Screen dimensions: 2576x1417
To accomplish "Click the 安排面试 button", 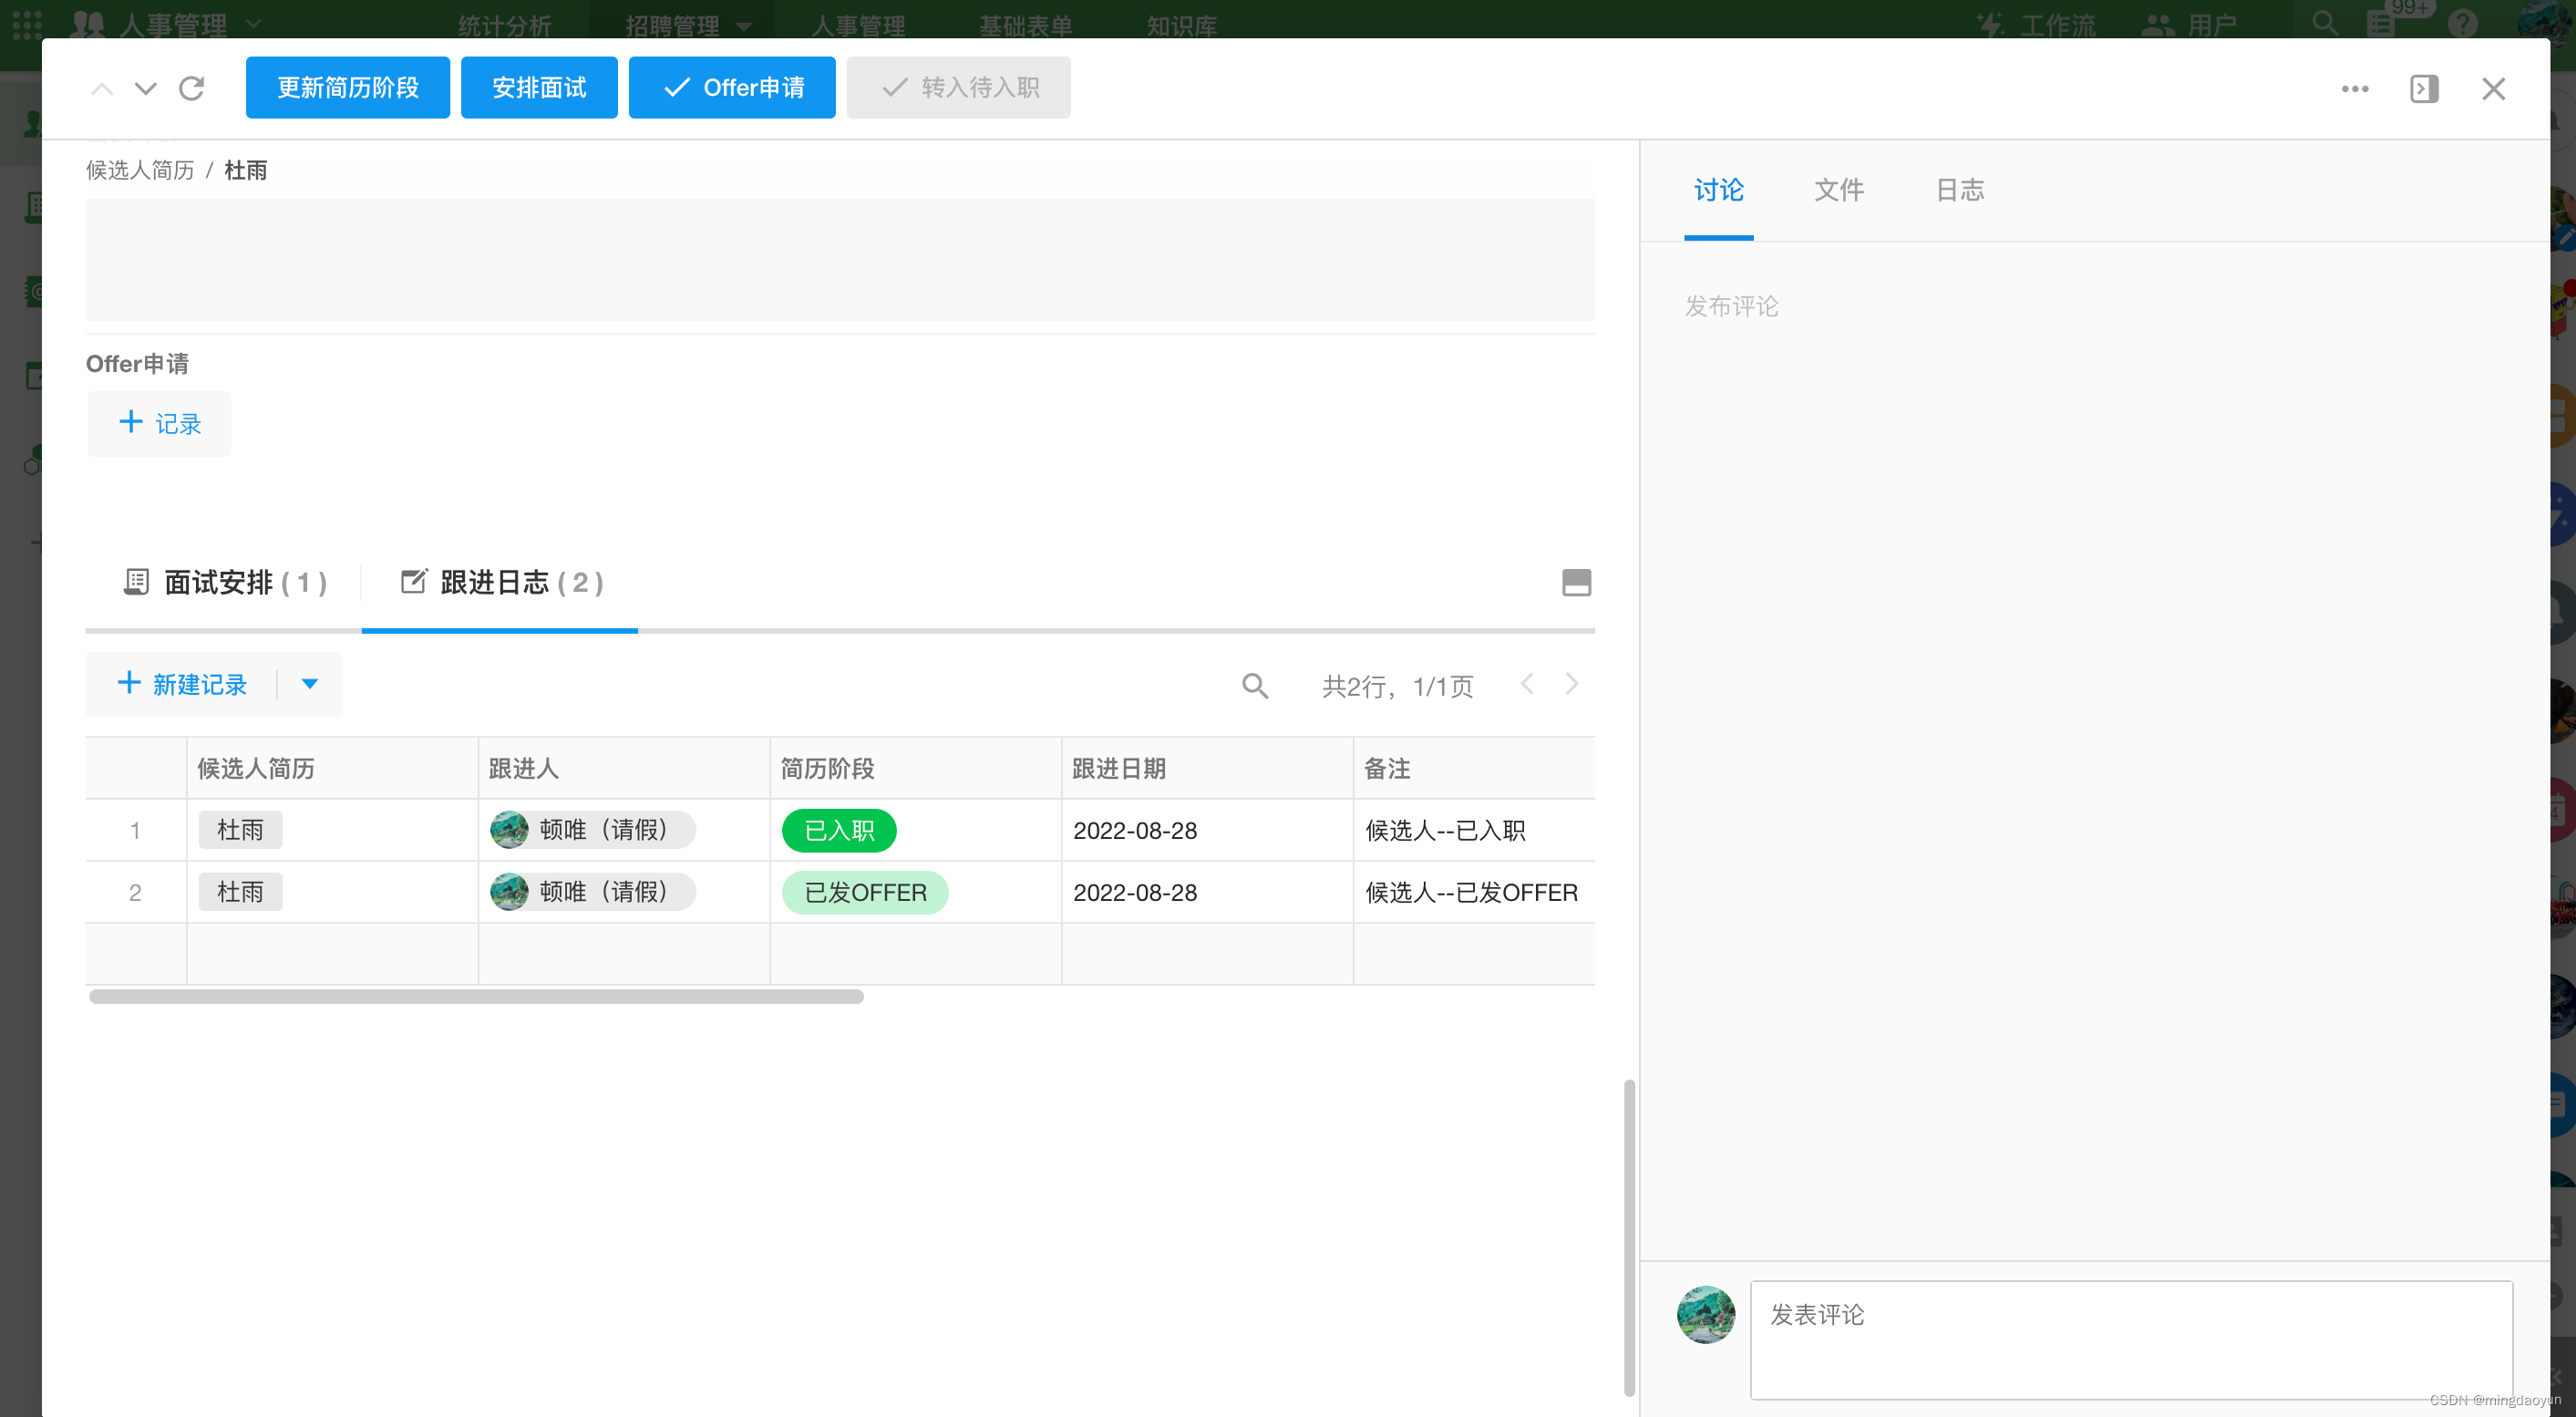I will (x=539, y=88).
